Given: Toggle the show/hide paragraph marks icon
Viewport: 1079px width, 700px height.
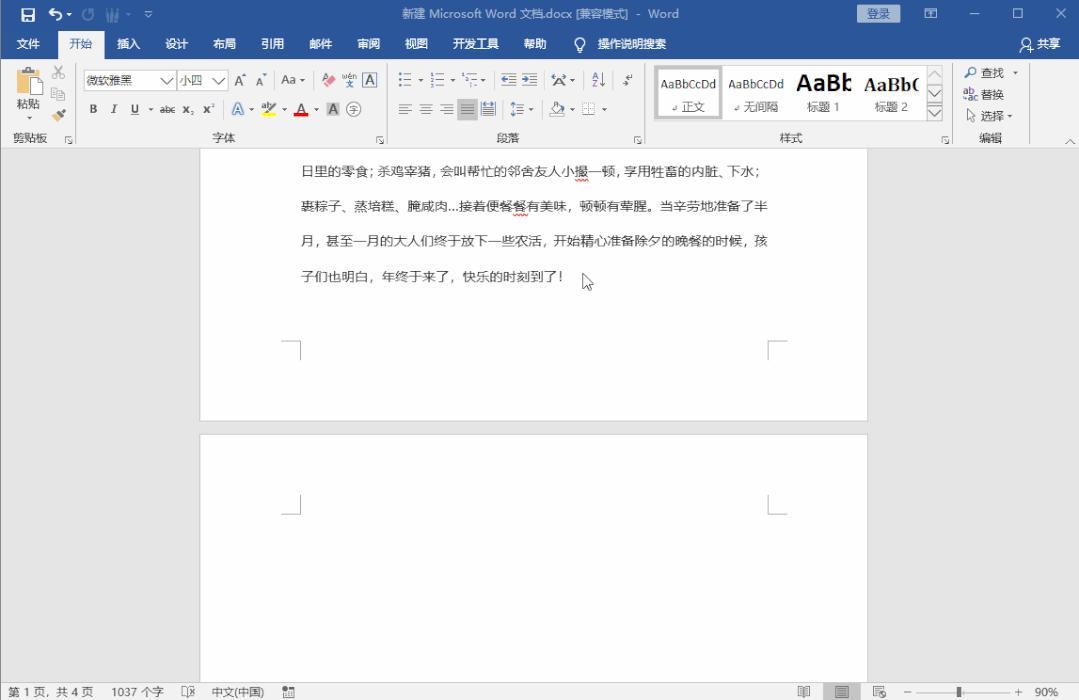Looking at the screenshot, I should [626, 80].
